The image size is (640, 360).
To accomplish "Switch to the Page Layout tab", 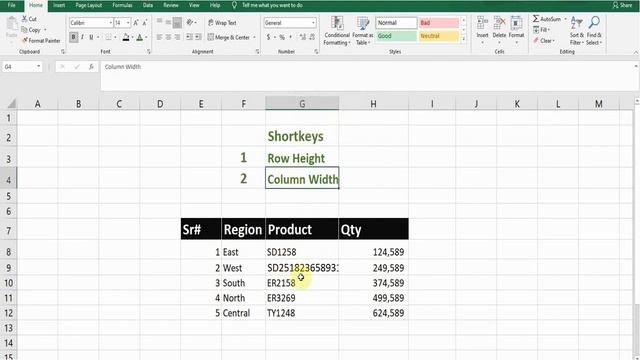I will [x=89, y=5].
